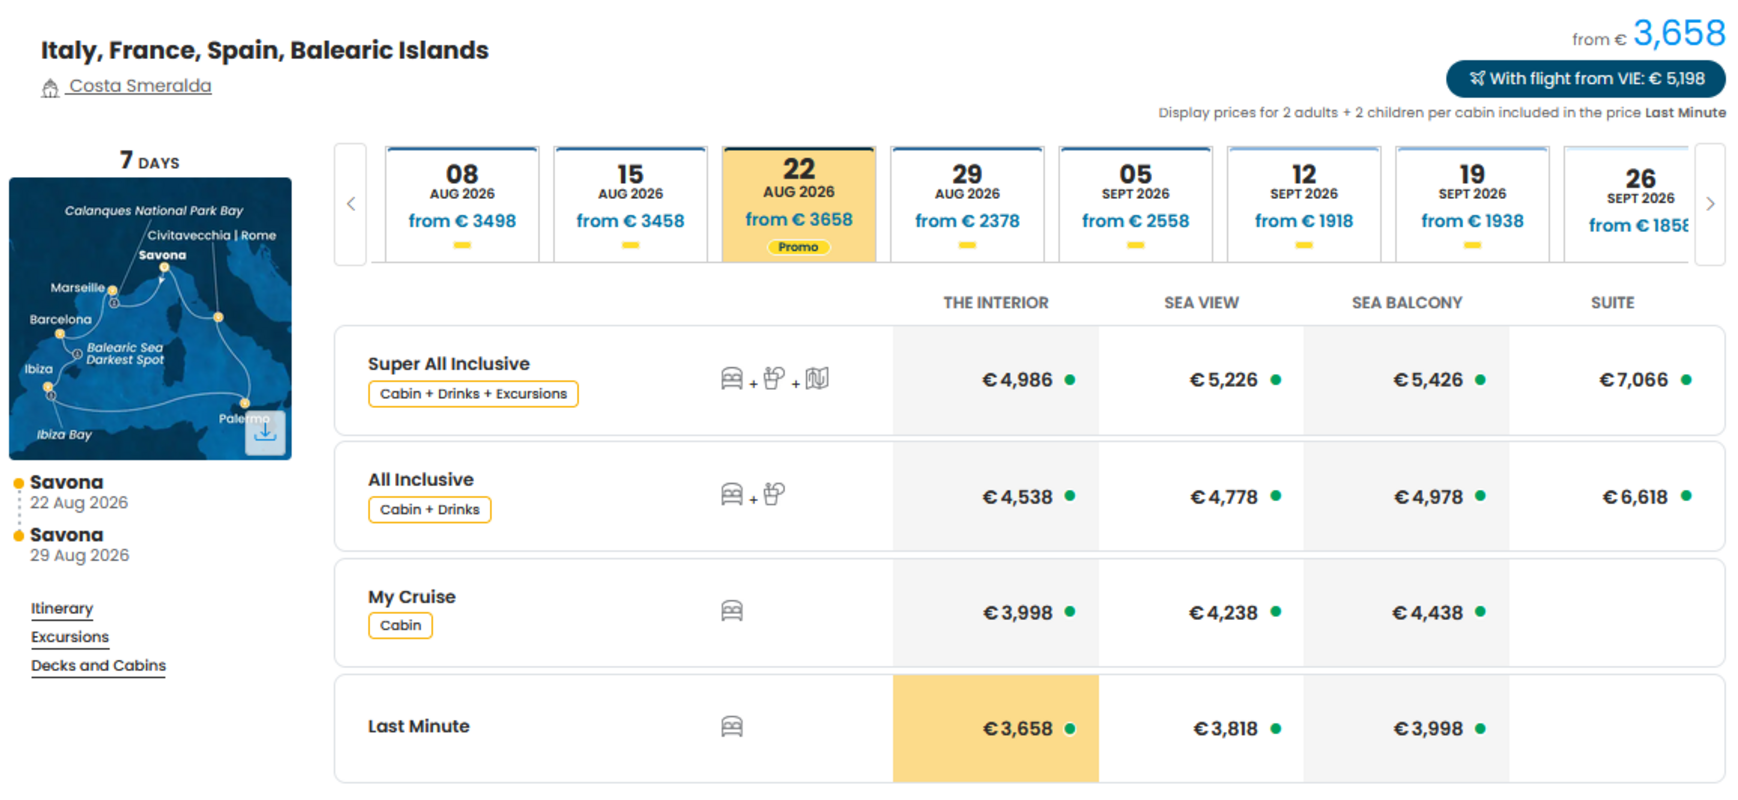Show later departure dates with right chevron

[x=1710, y=204]
